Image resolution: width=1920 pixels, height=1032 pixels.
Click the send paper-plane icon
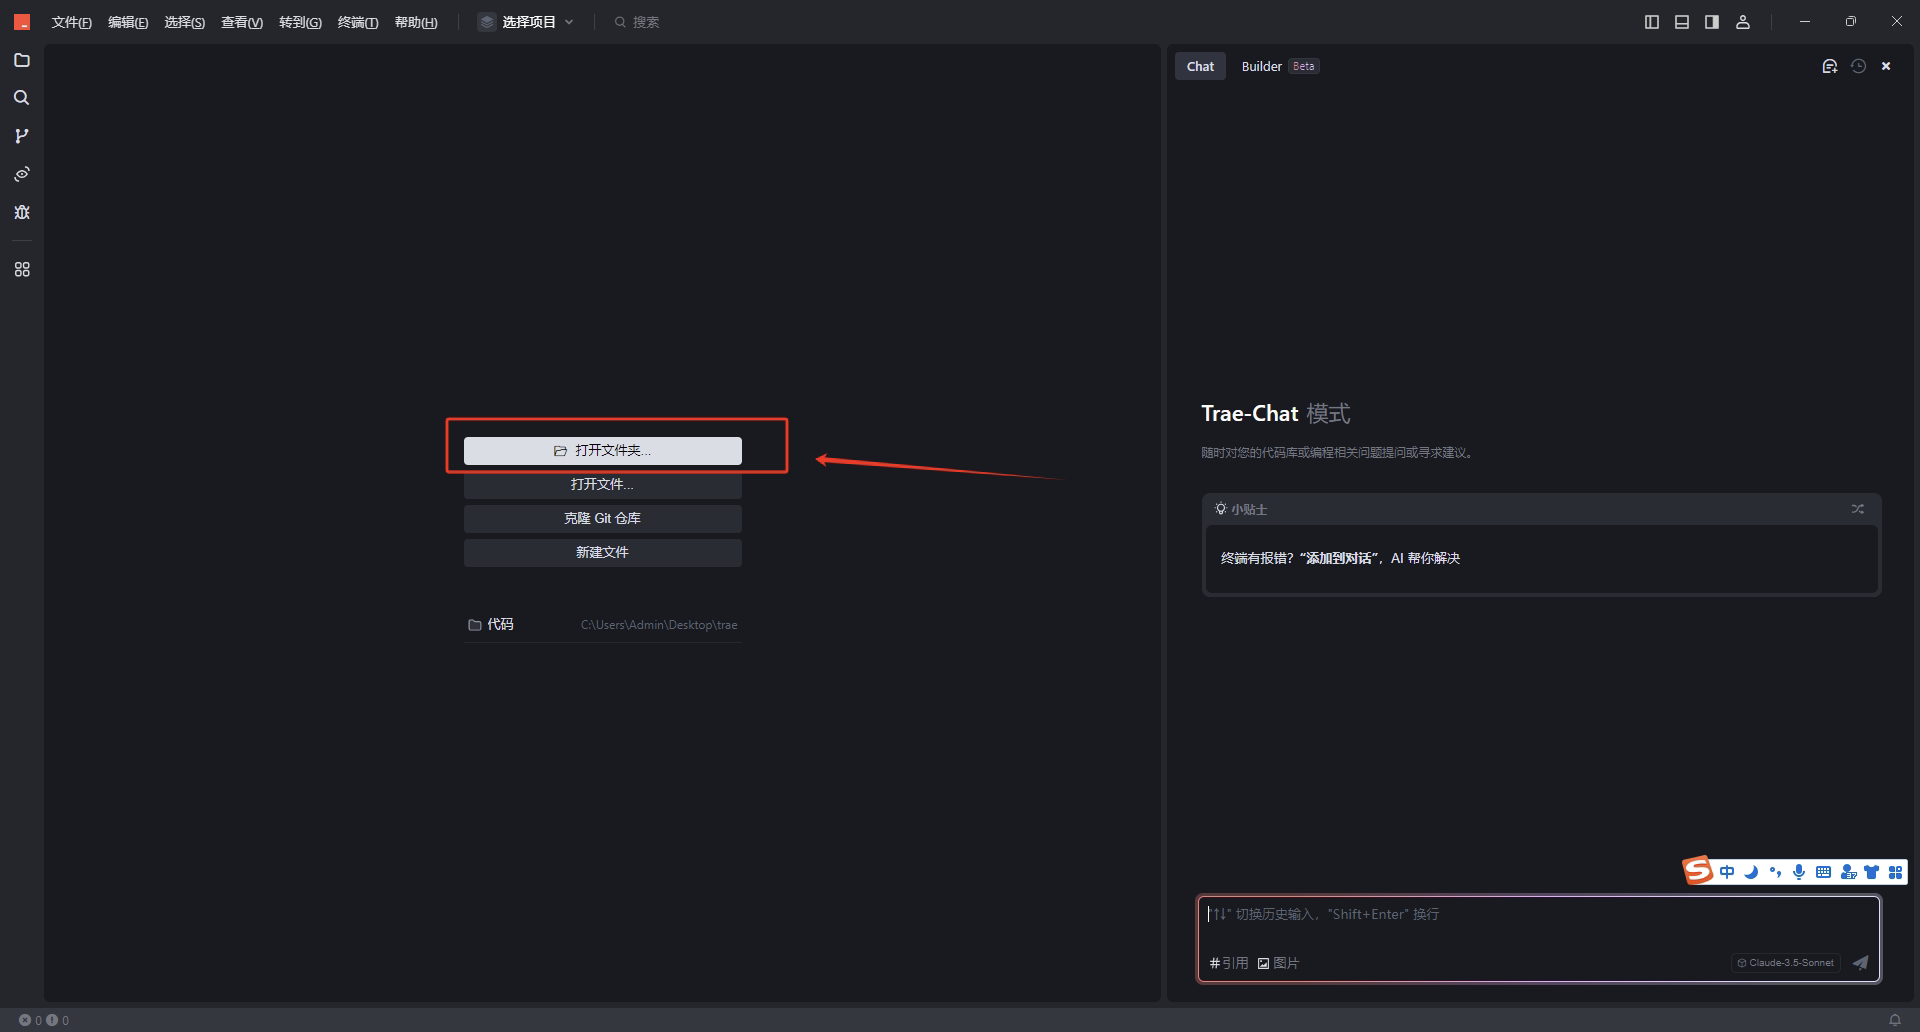(x=1860, y=963)
